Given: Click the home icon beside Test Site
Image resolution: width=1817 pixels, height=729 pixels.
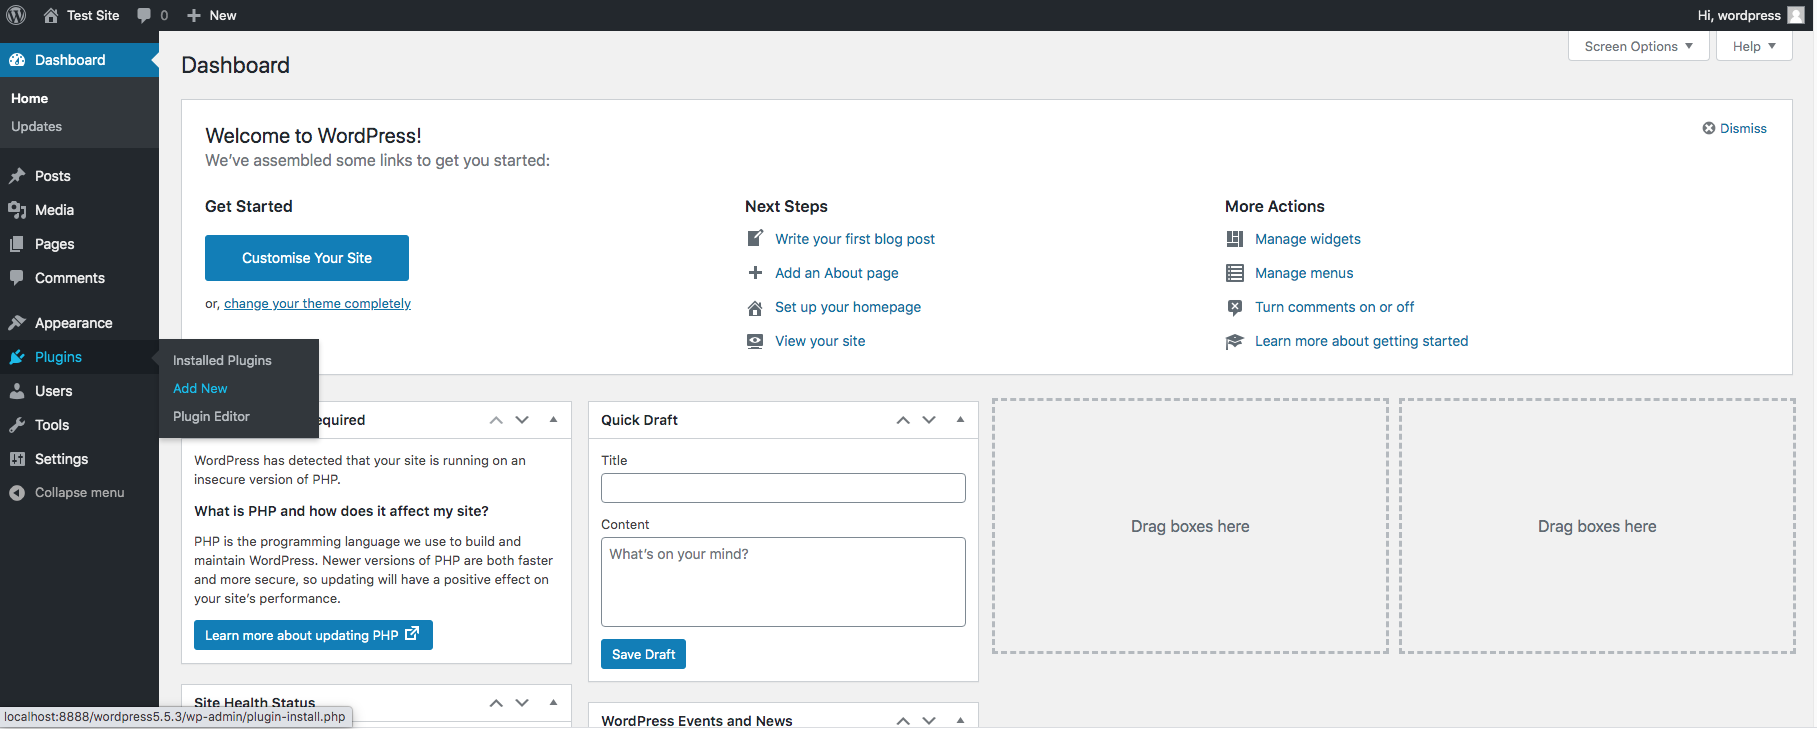Looking at the screenshot, I should 51,15.
